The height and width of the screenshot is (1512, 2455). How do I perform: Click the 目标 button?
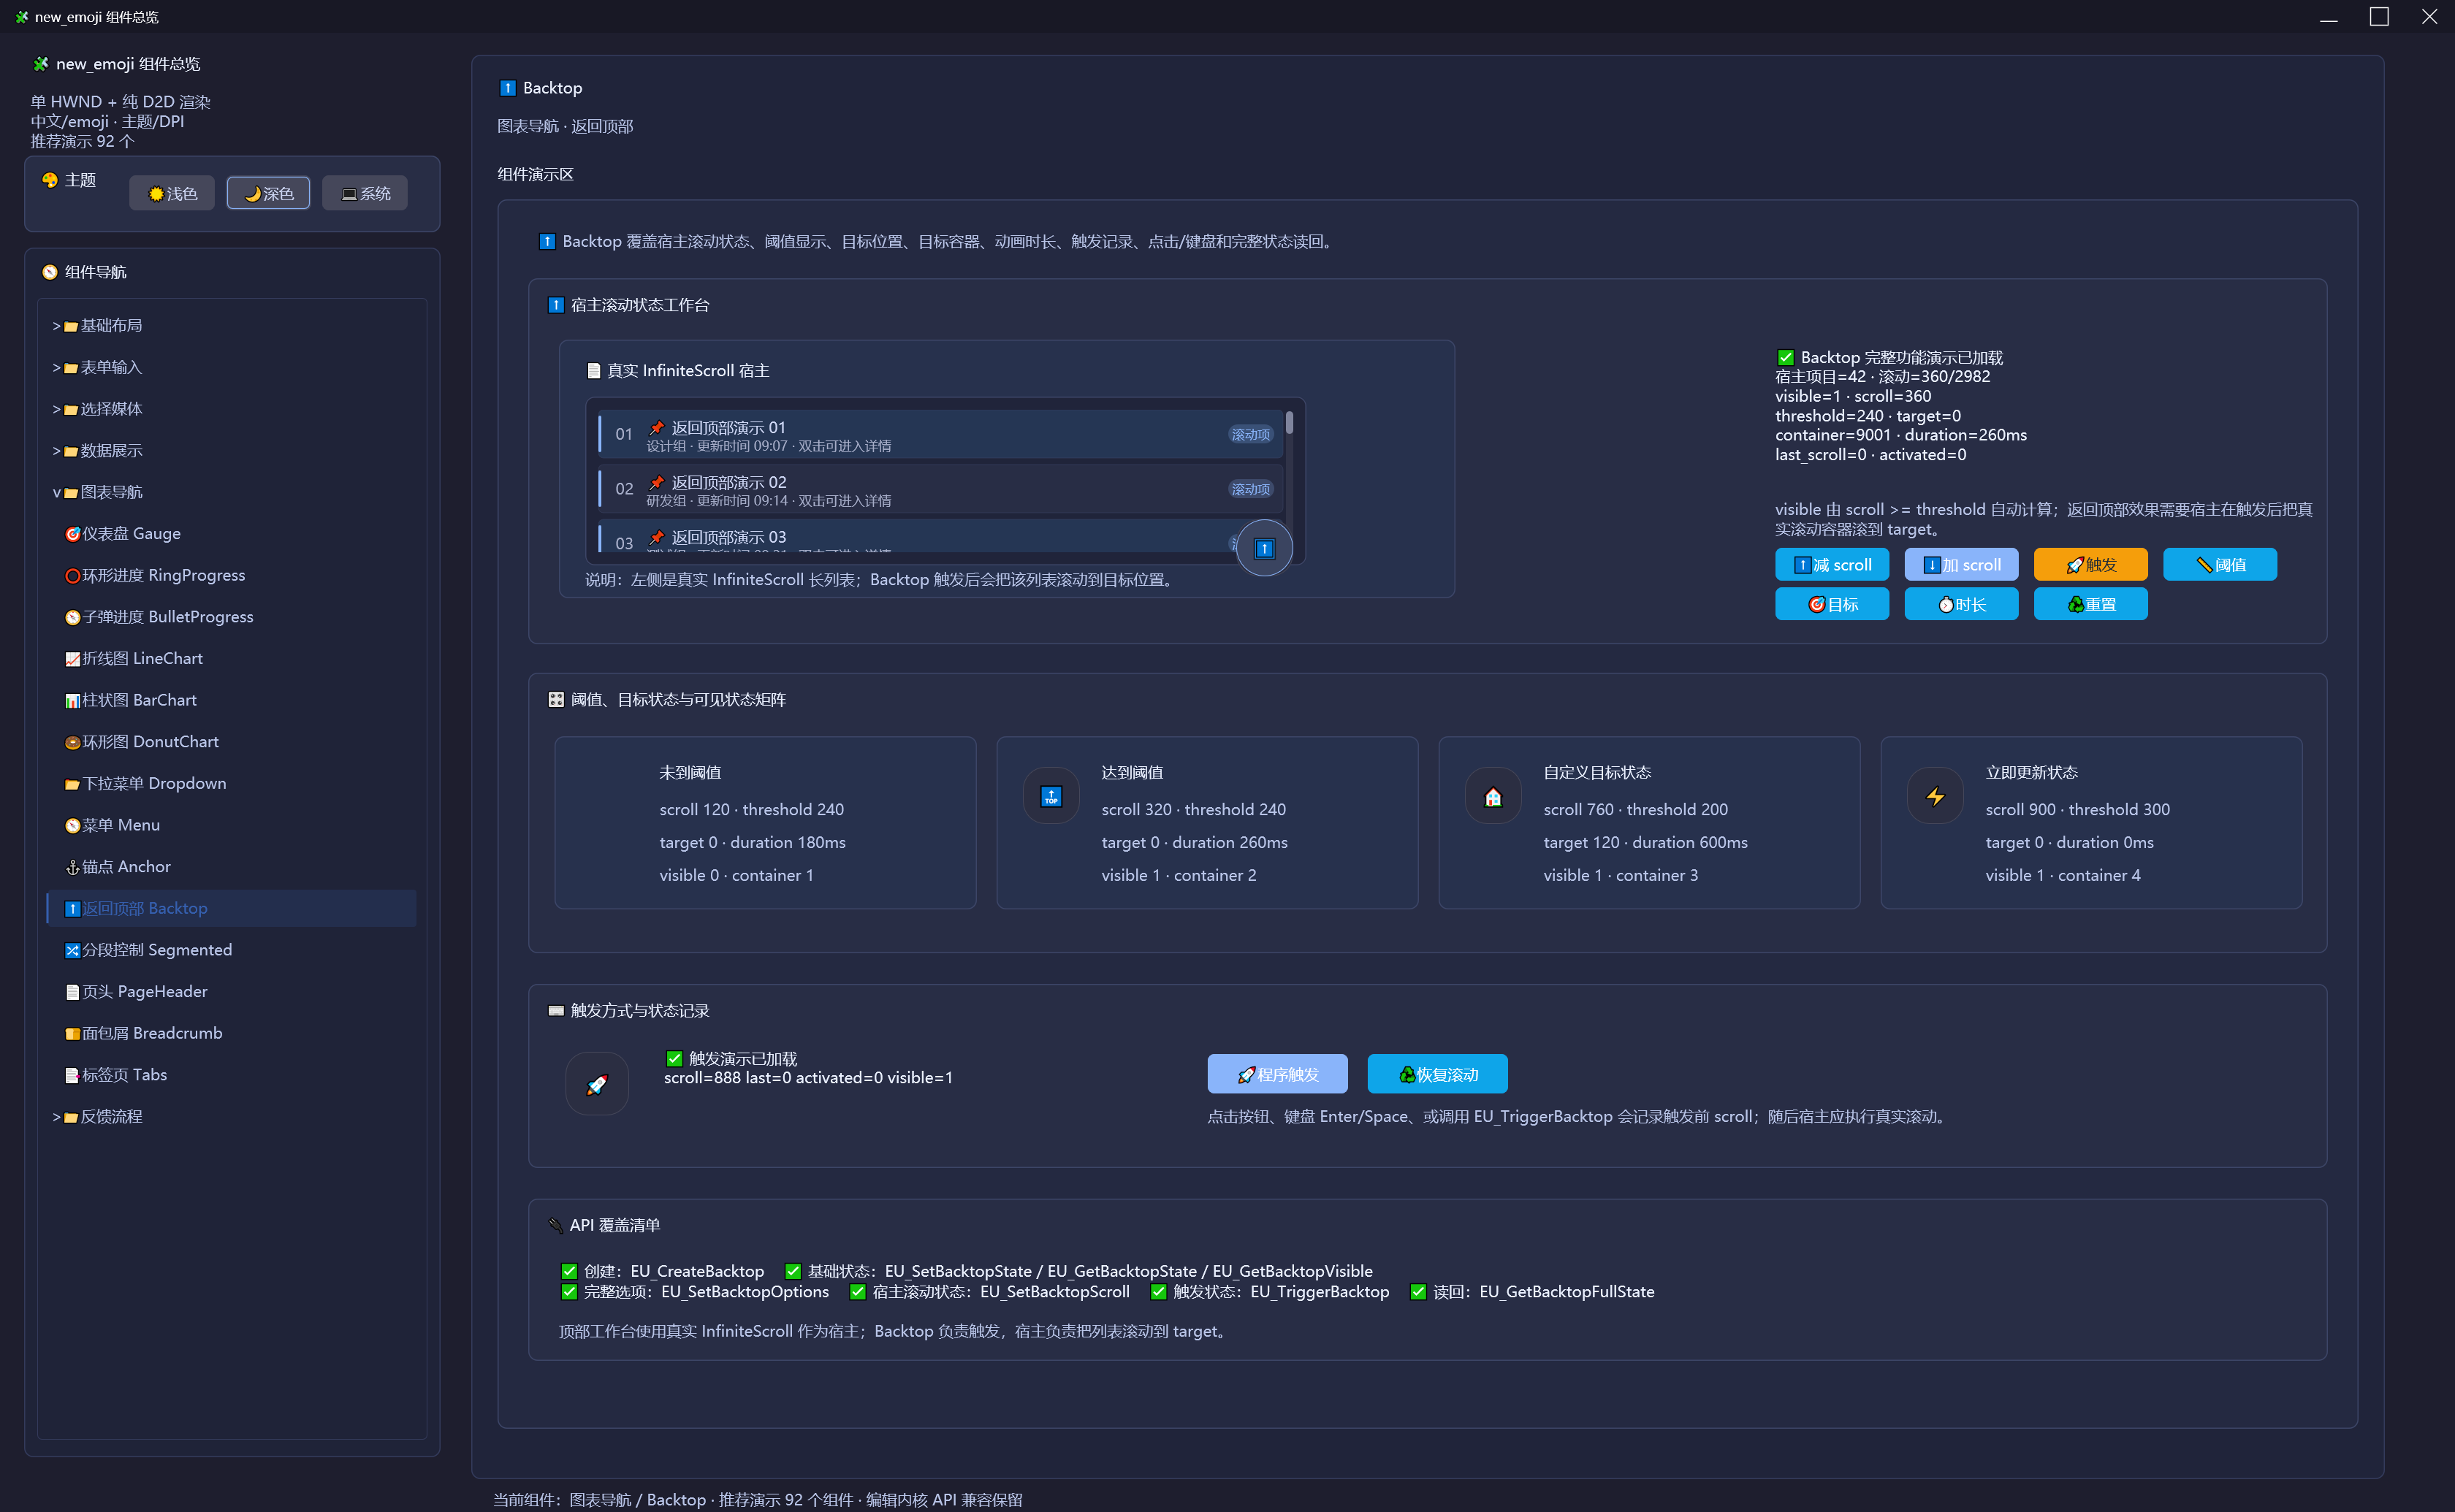click(1832, 604)
